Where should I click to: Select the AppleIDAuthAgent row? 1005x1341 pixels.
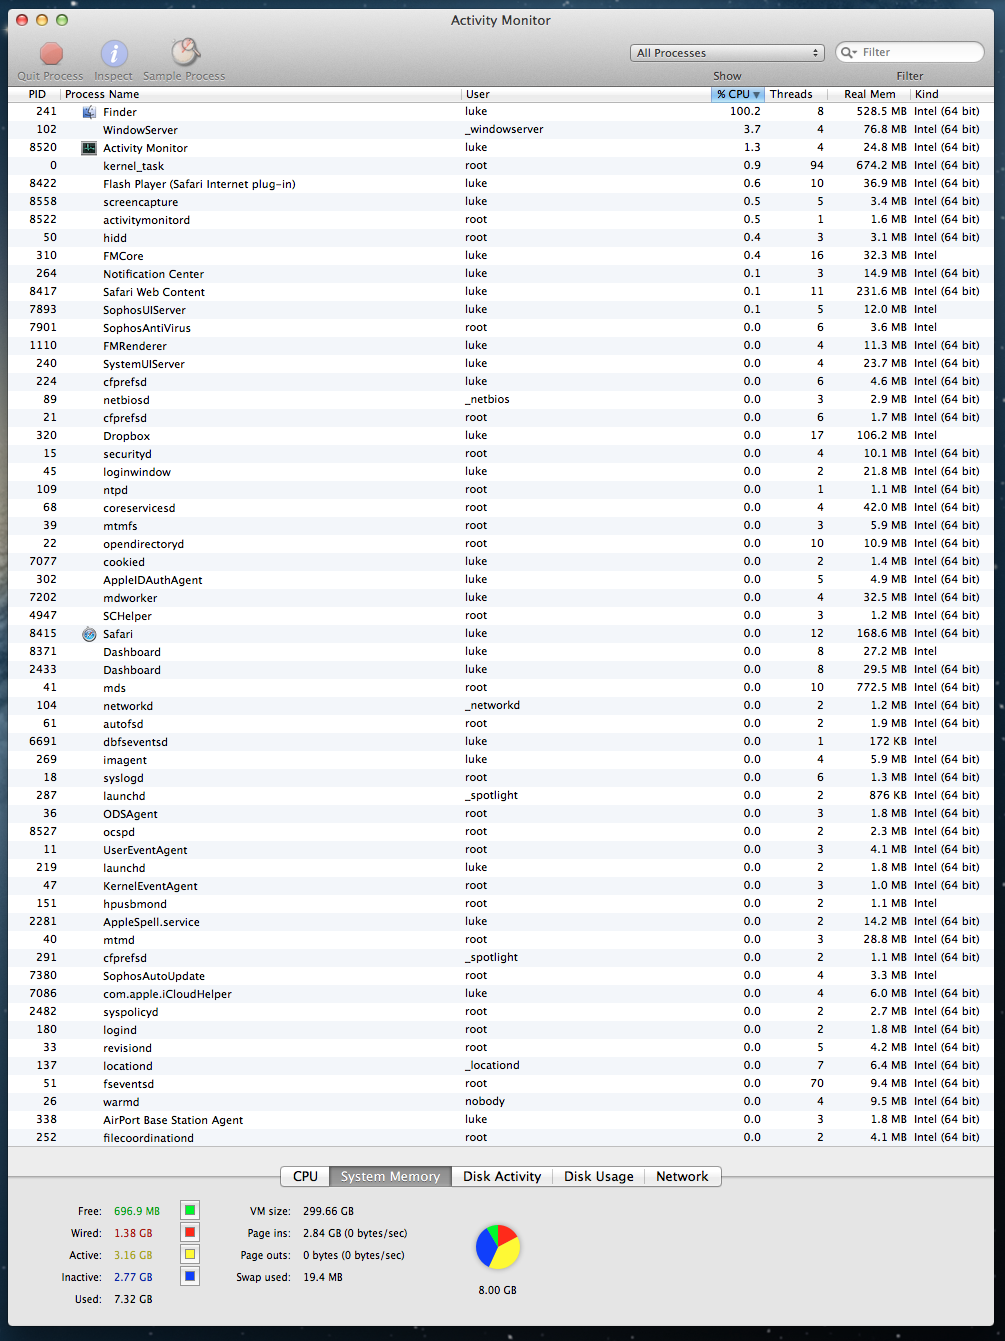pos(502,580)
